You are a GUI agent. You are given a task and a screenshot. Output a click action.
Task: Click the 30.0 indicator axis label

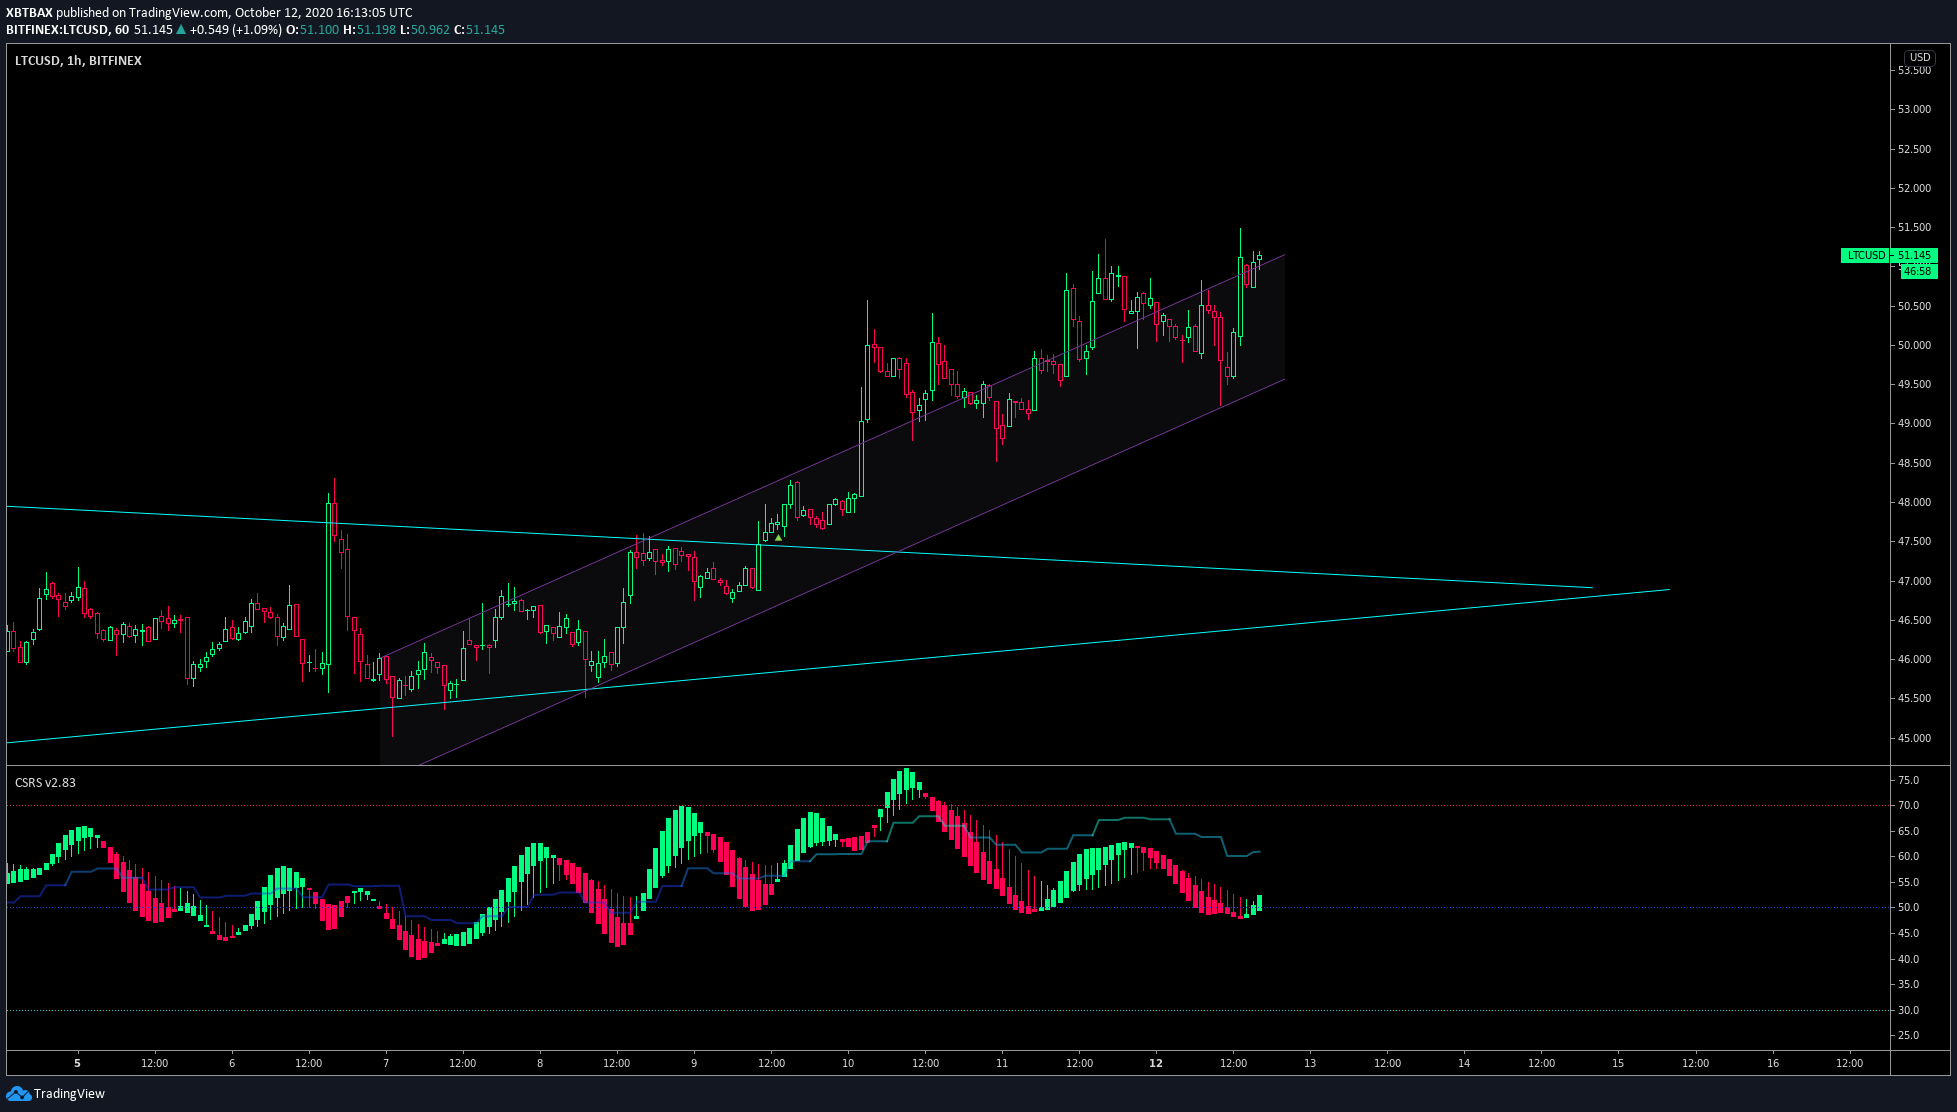1908,1010
